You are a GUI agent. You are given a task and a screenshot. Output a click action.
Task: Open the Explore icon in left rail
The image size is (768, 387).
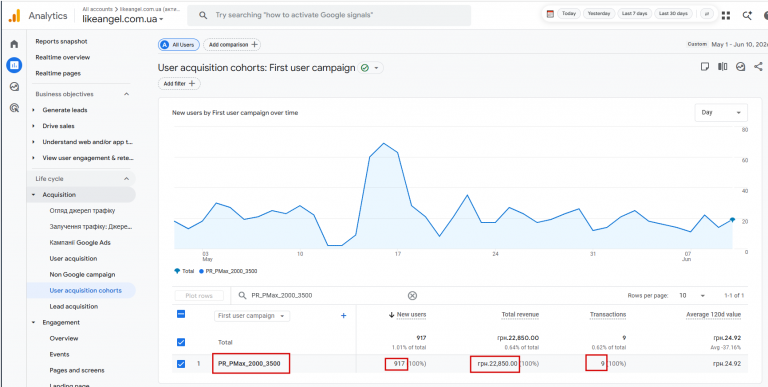pos(14,87)
